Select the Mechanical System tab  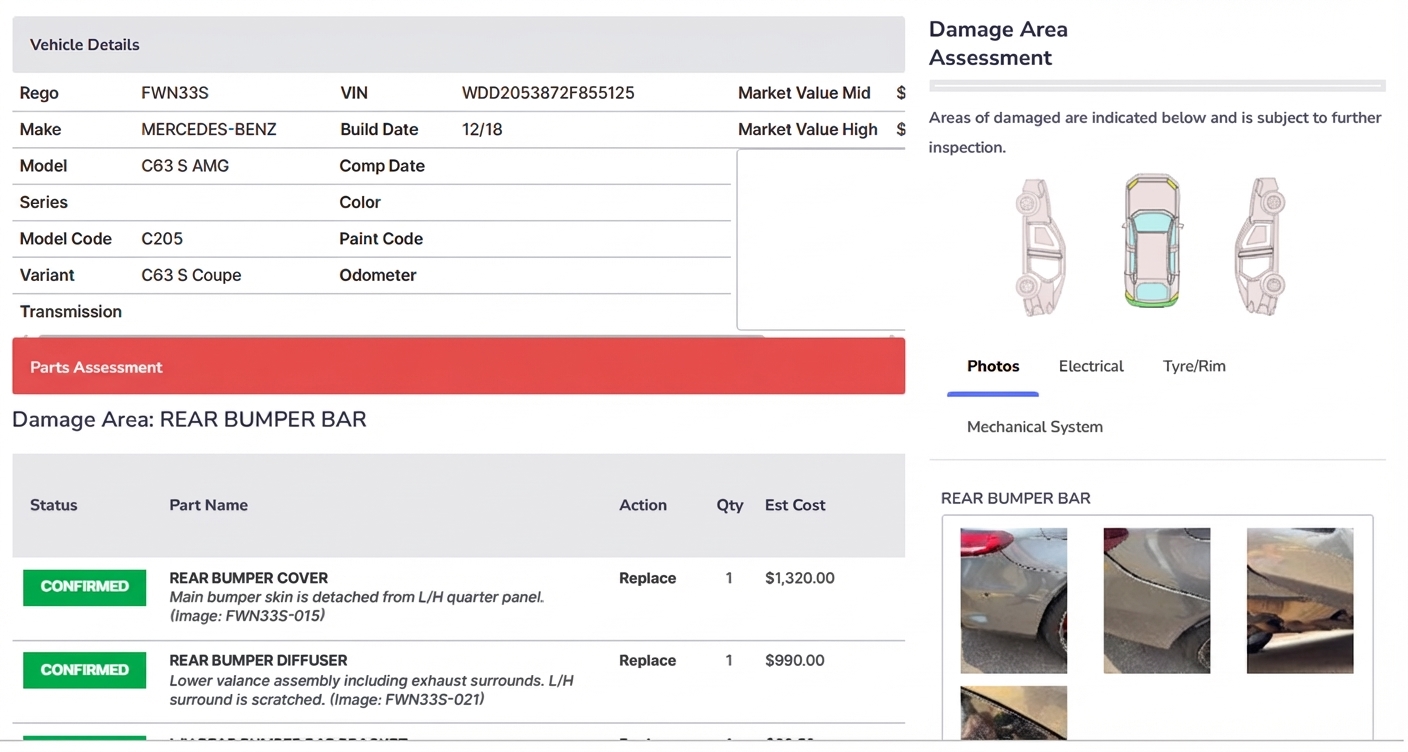[x=1034, y=427]
